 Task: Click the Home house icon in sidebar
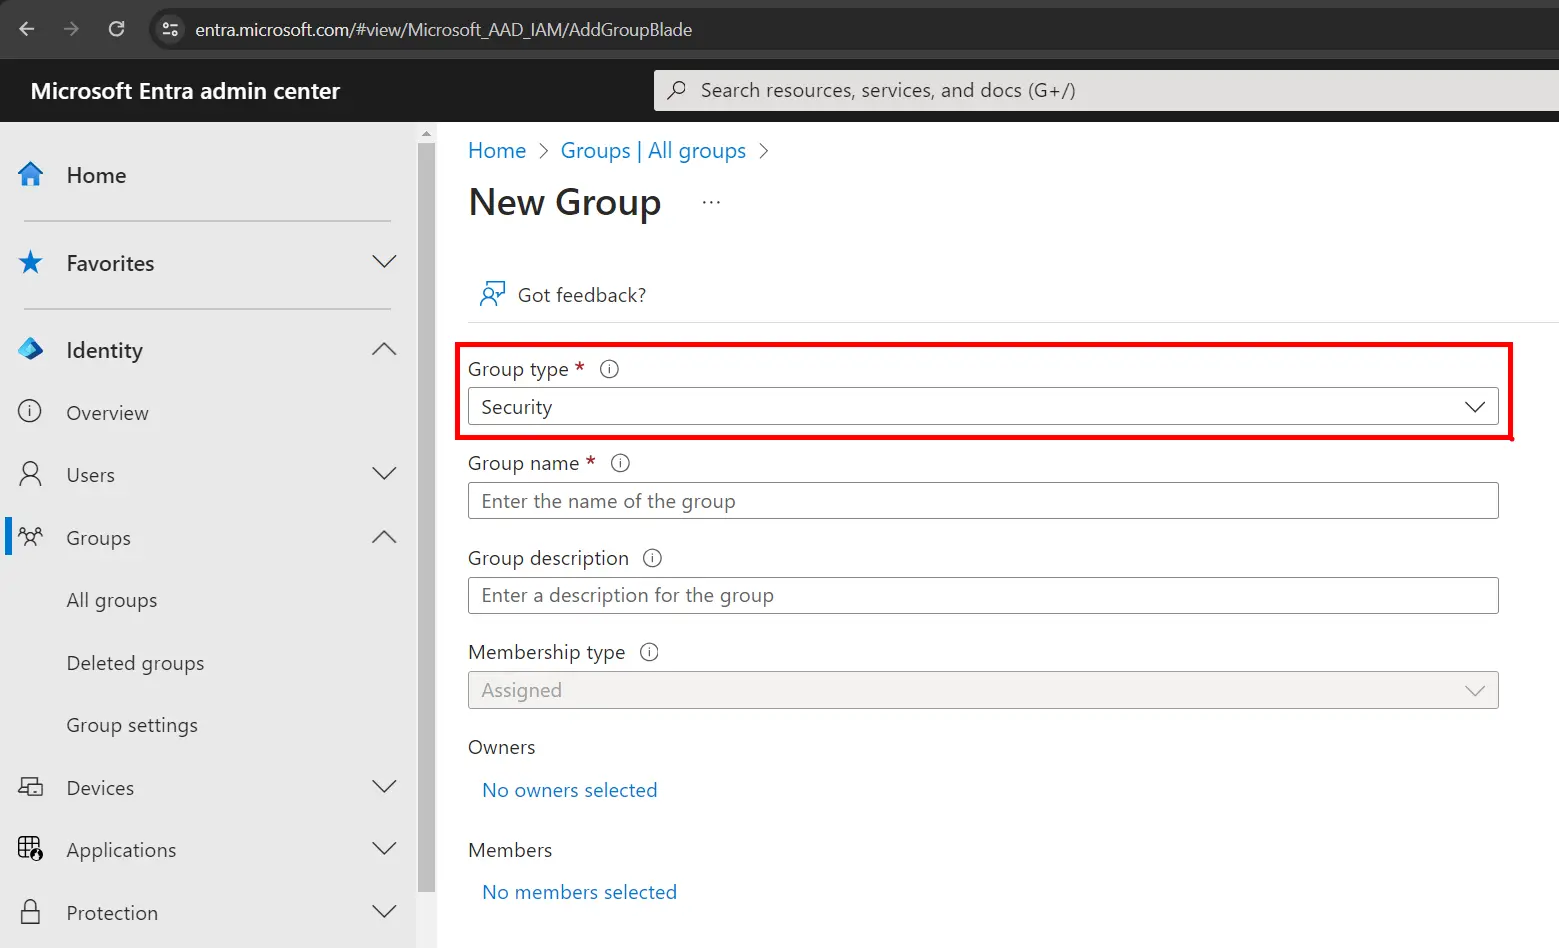pyautogui.click(x=31, y=175)
